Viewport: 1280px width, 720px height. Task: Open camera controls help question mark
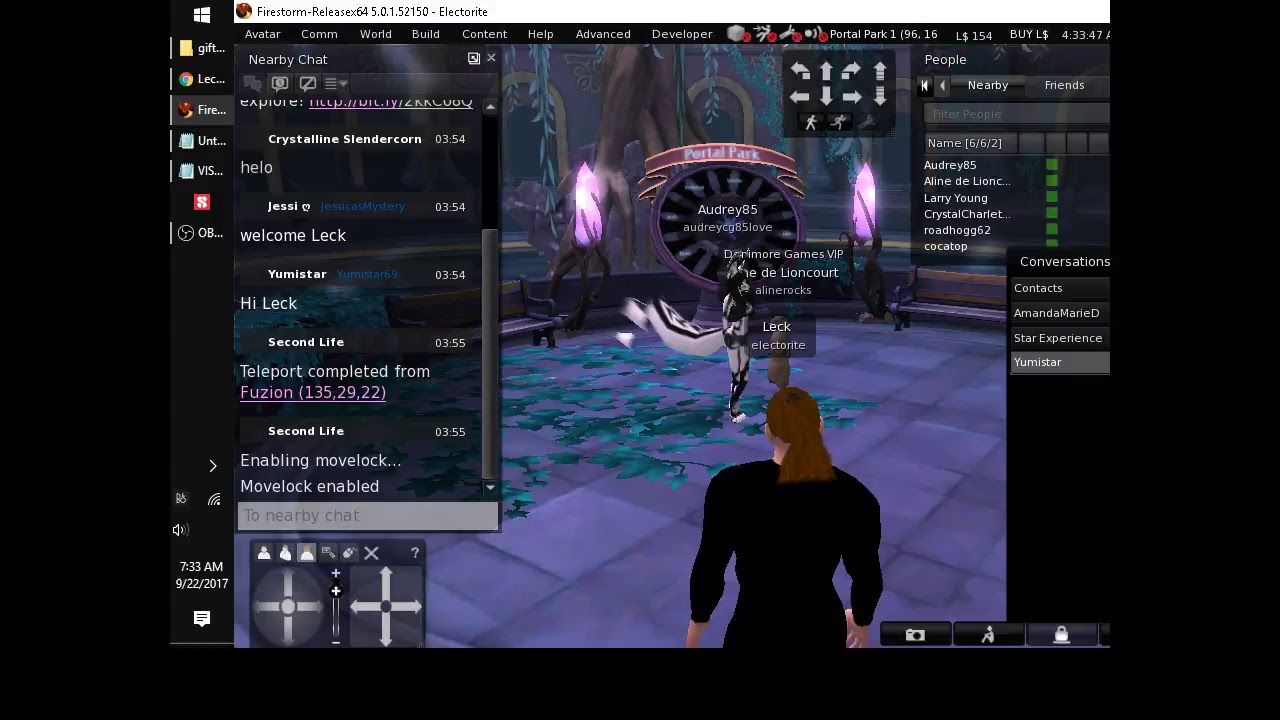click(415, 553)
